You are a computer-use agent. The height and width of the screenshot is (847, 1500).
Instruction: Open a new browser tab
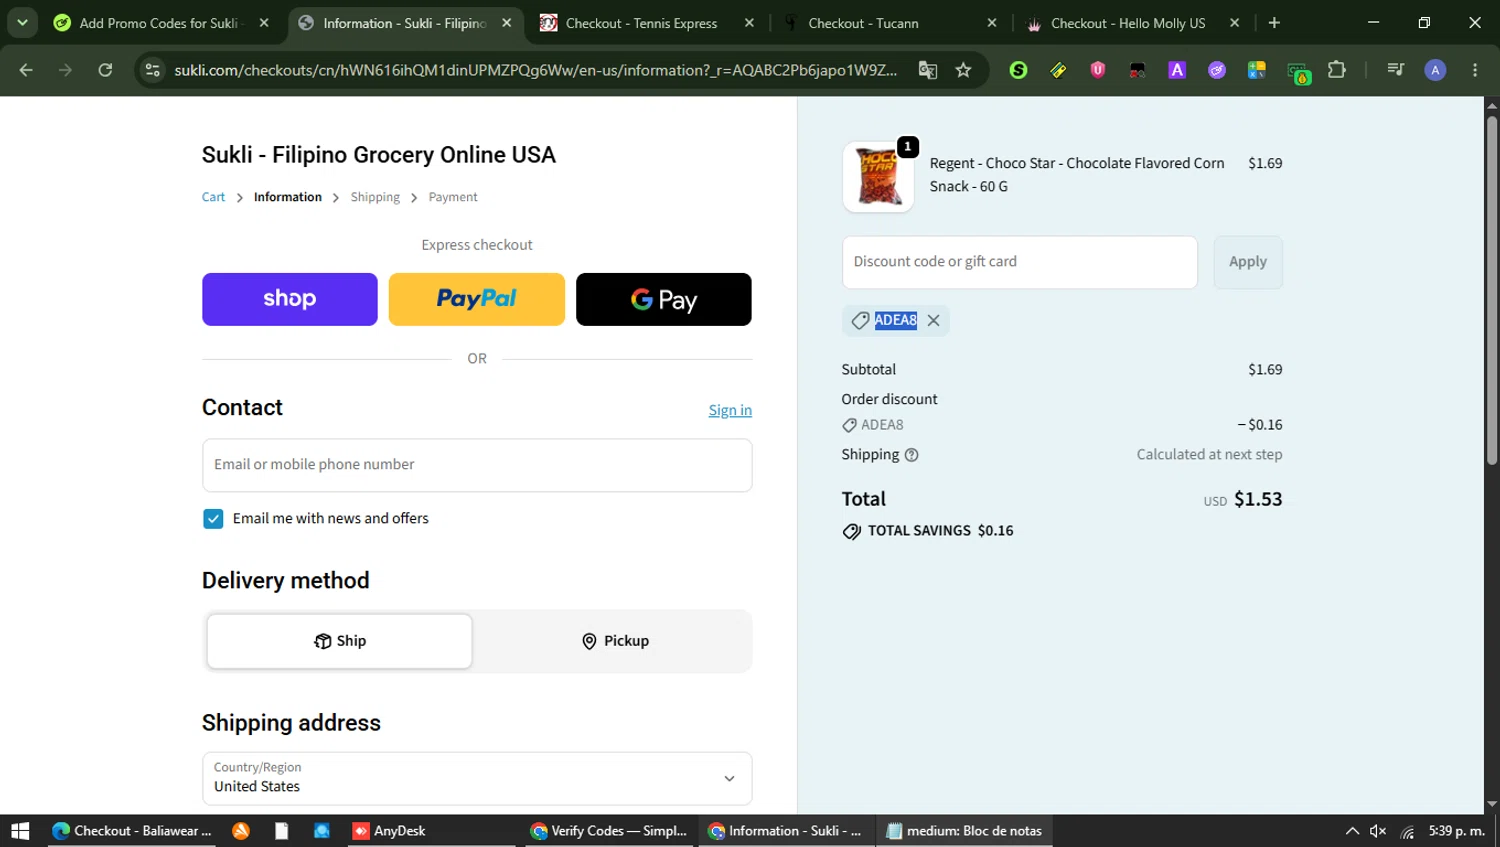pos(1274,23)
